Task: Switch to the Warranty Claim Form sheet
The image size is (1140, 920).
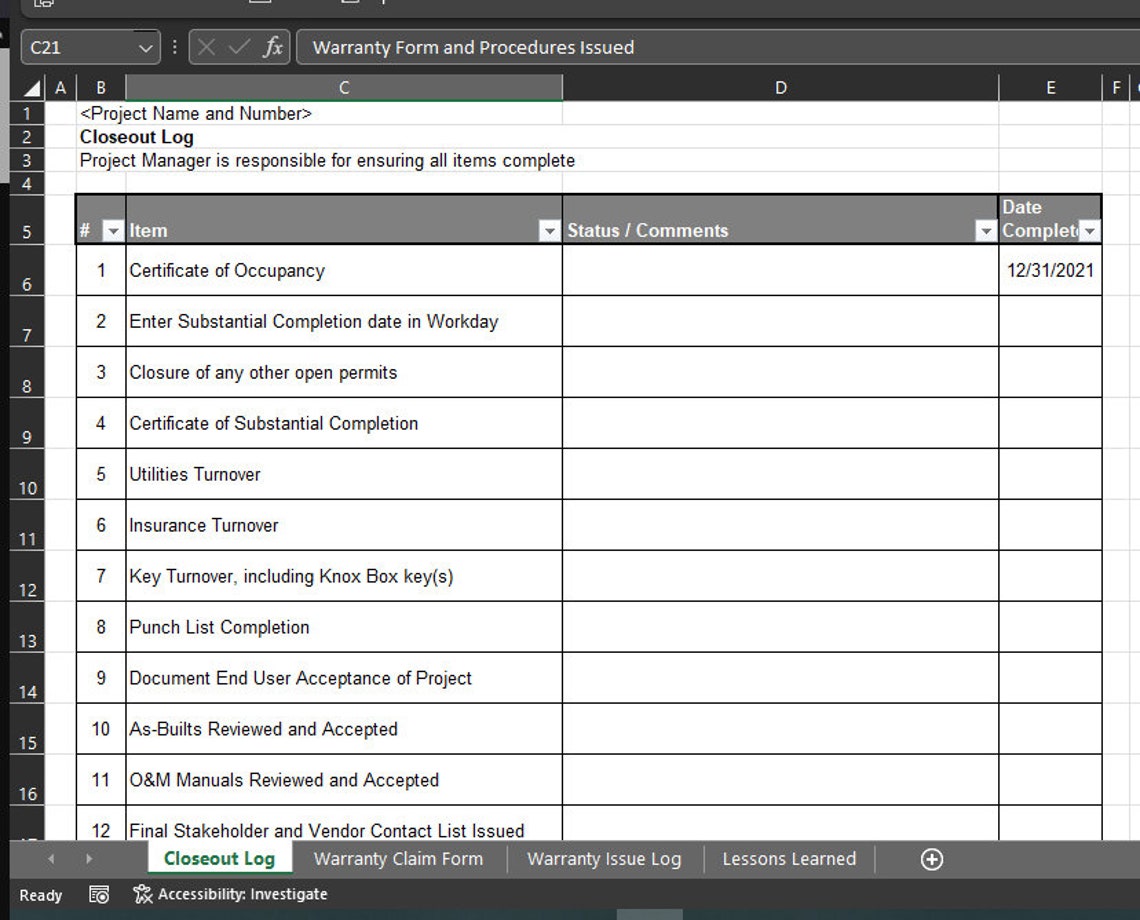Action: coord(398,859)
